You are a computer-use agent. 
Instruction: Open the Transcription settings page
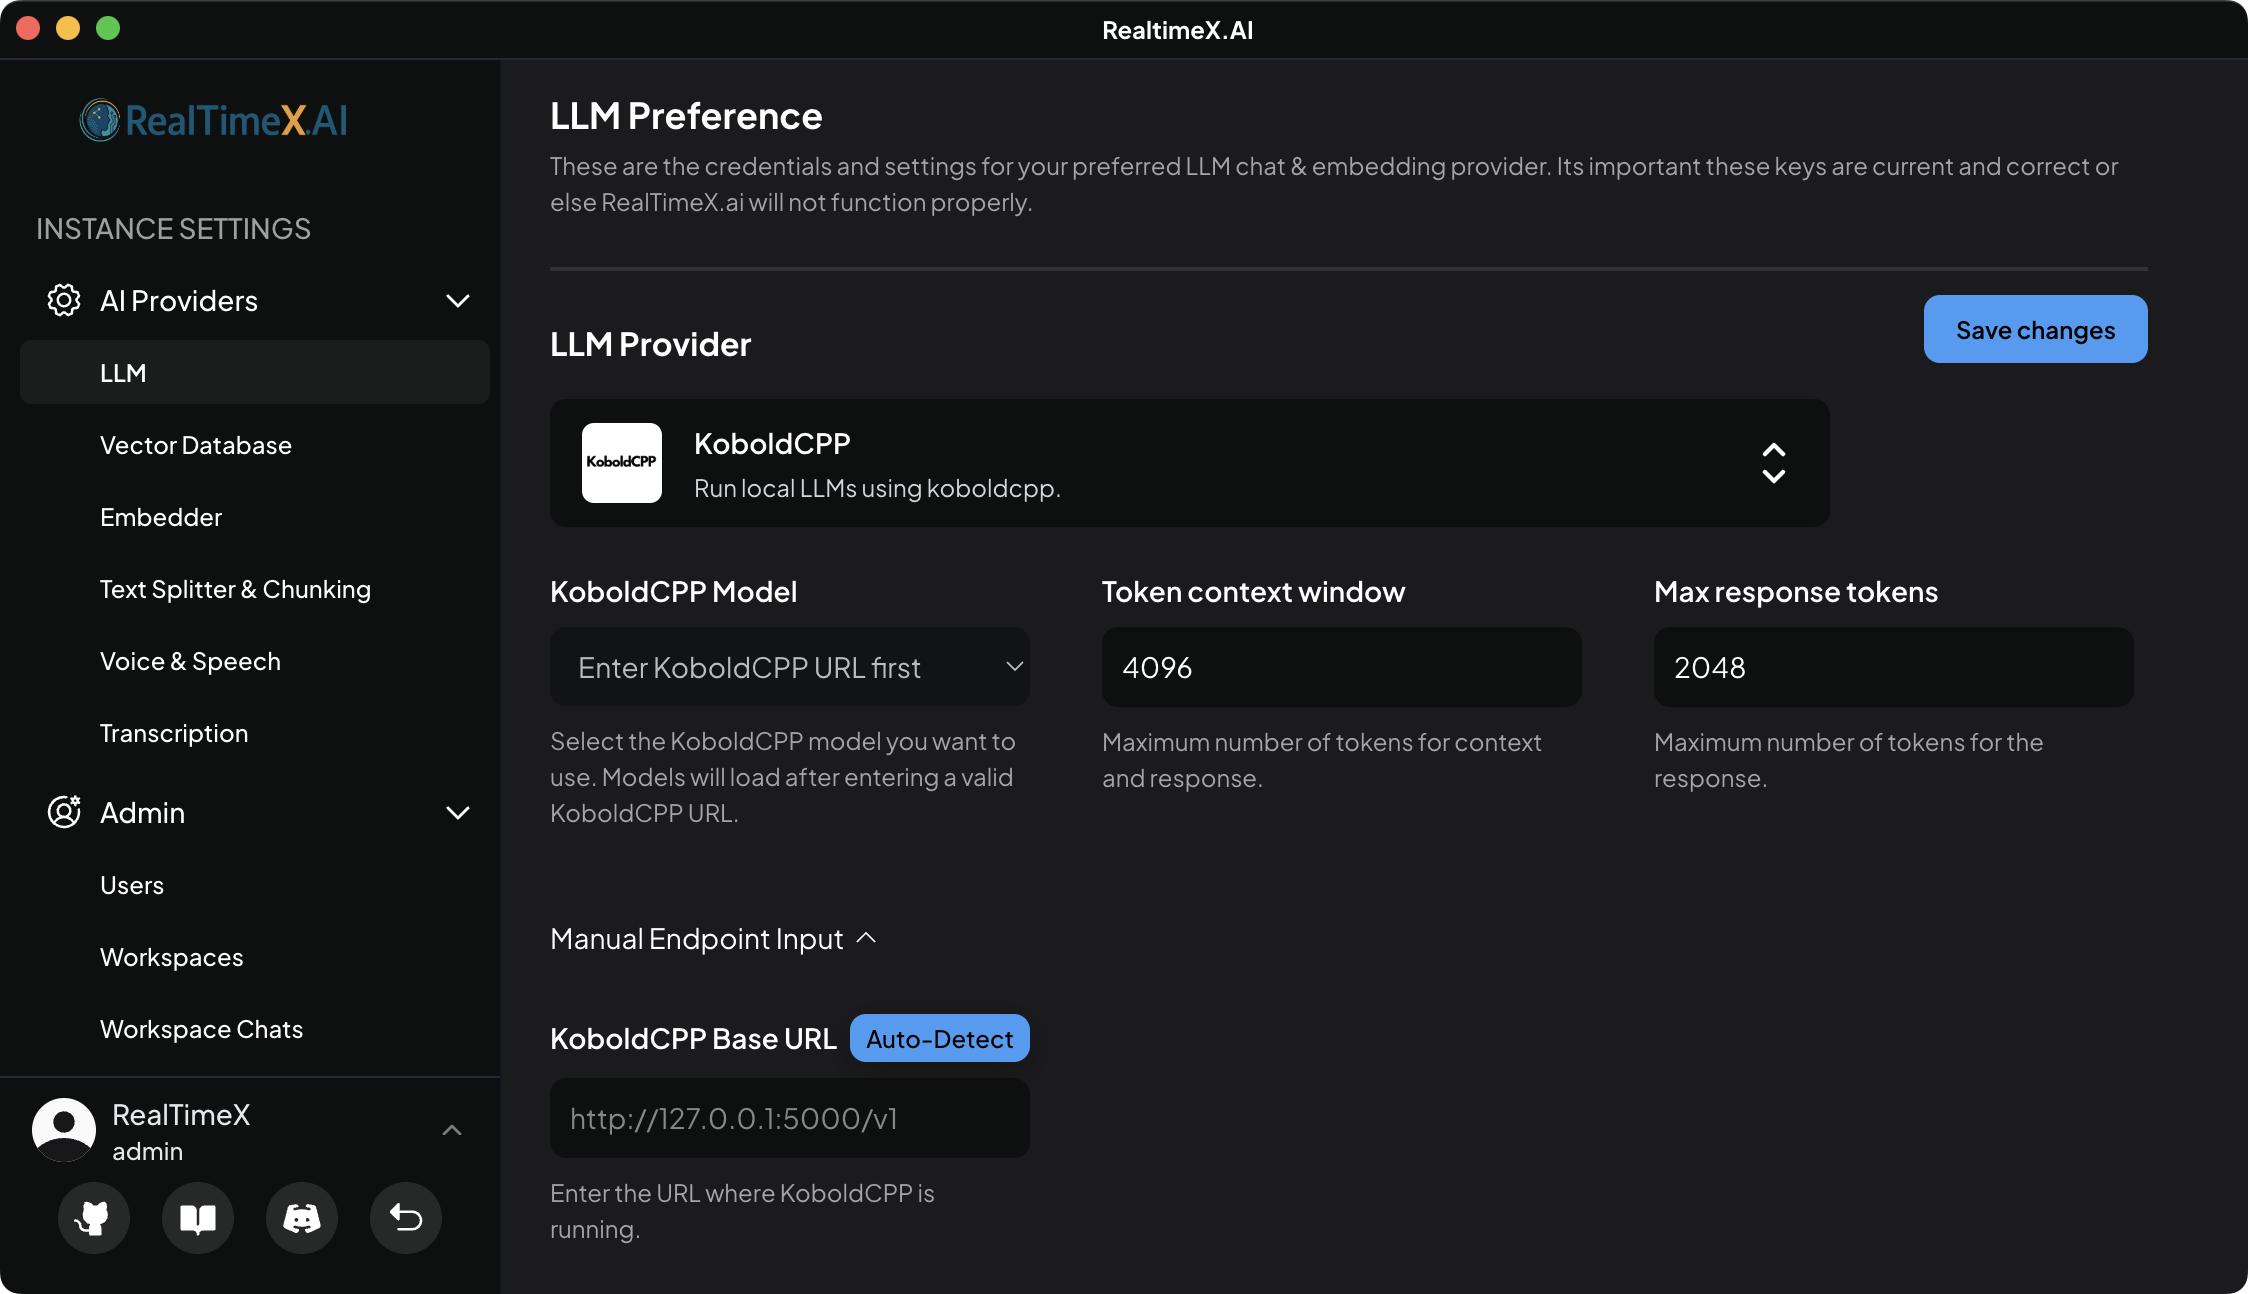pyautogui.click(x=174, y=733)
